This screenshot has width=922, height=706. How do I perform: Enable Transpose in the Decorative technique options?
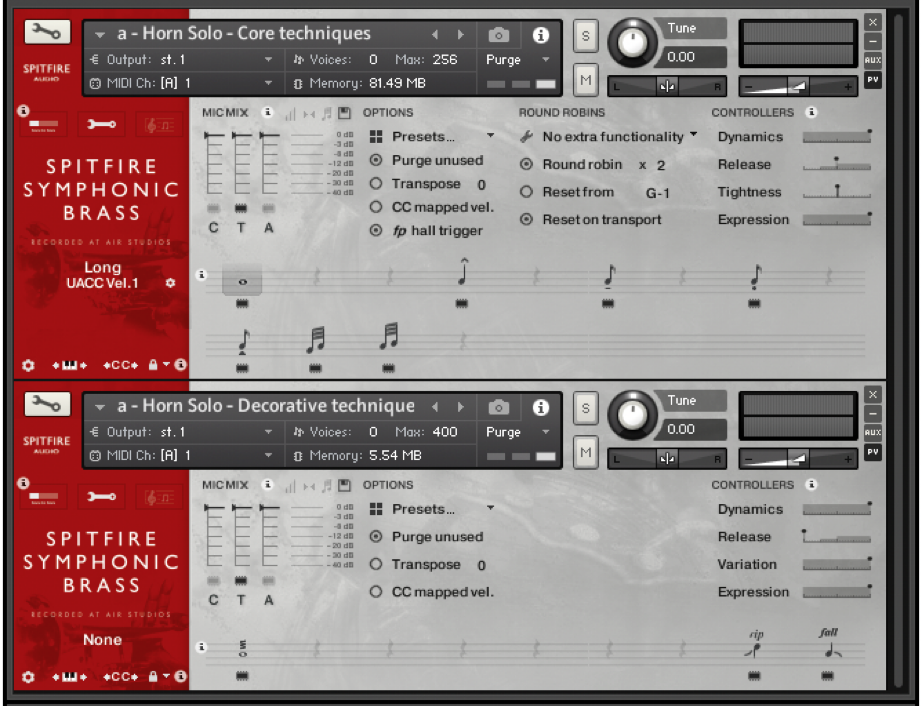pyautogui.click(x=376, y=565)
